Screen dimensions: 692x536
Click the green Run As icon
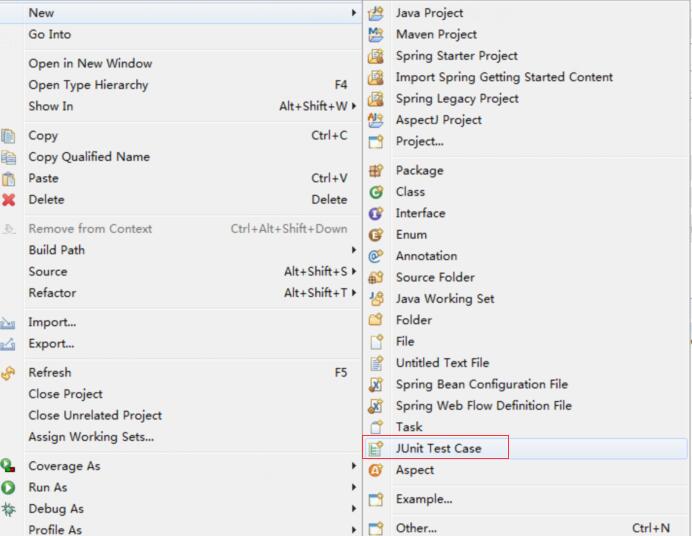coord(8,487)
